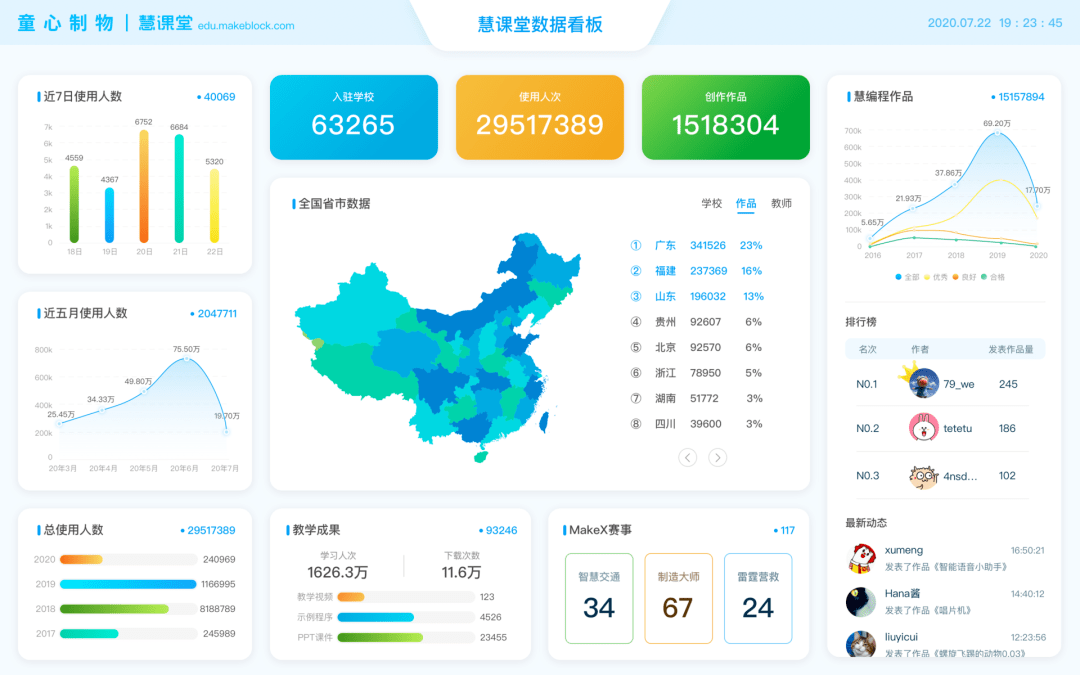Open 79_we's avatar in the ranking
Image resolution: width=1080 pixels, height=675 pixels.
click(x=923, y=384)
